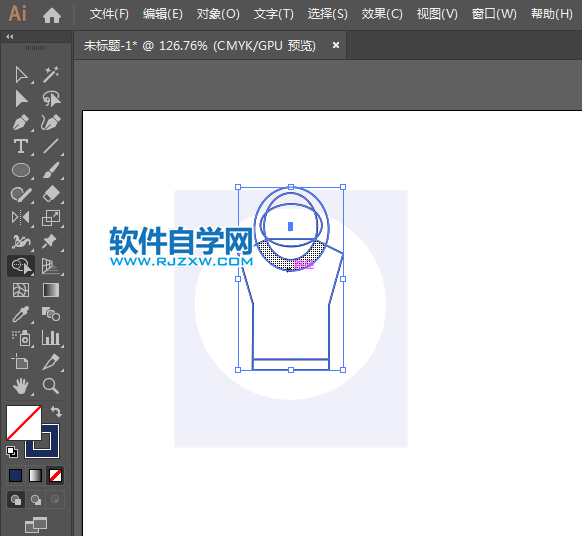Screen dimensions: 582x536
Task: Select the Hand tool
Action: point(21,386)
